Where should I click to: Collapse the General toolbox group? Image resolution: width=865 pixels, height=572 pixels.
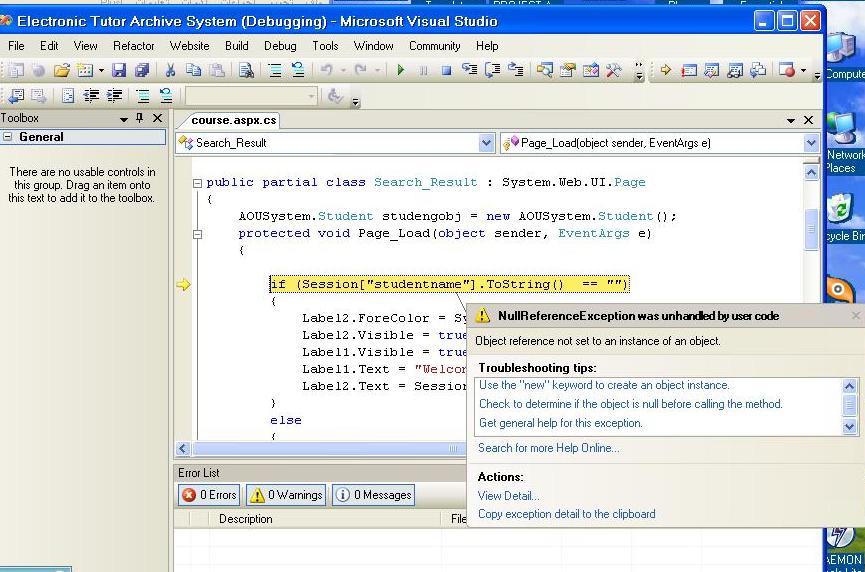tap(8, 137)
